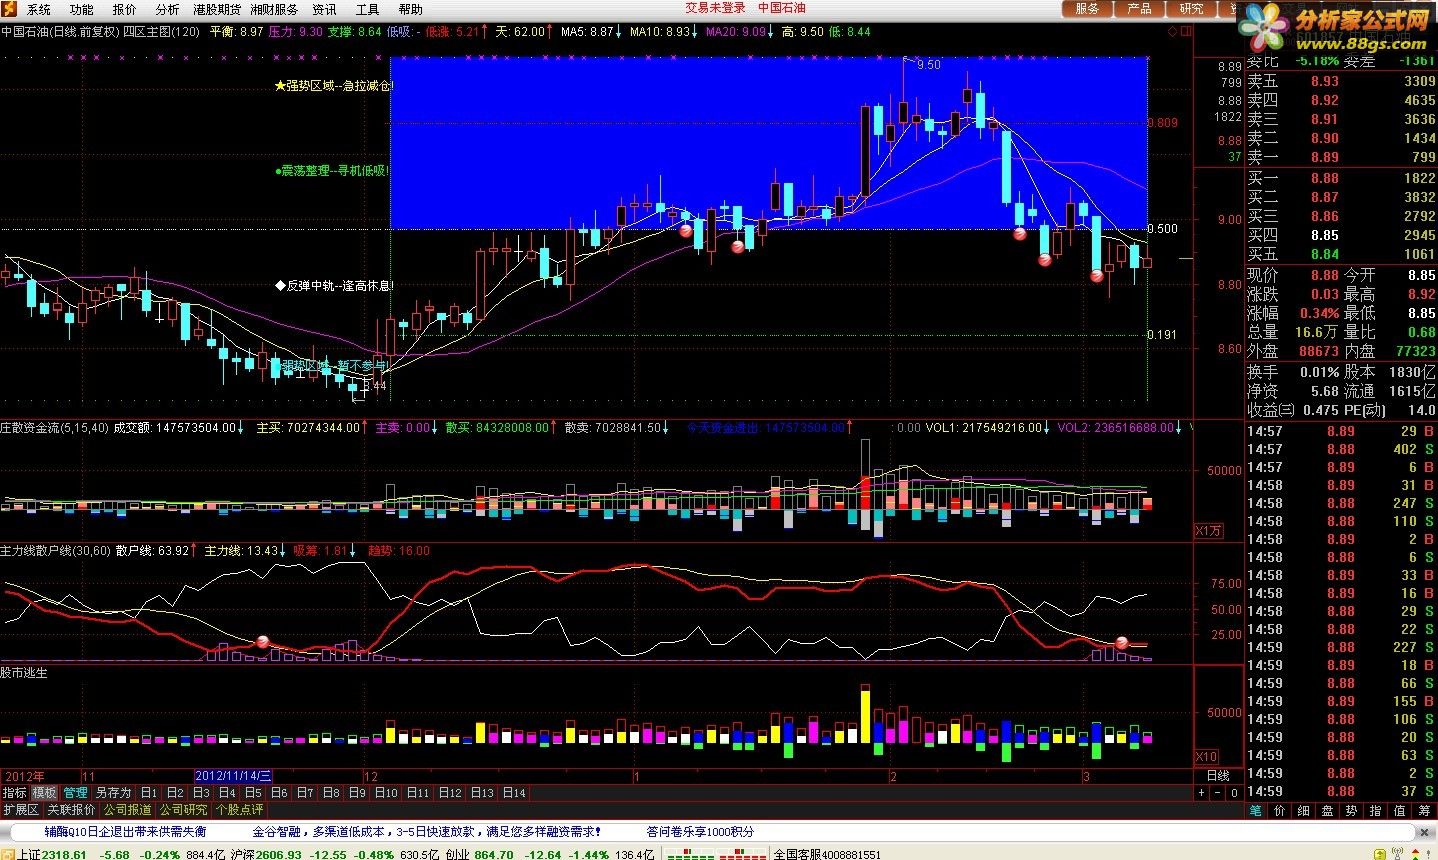
Task: Click the 庄散资金流(5,15,40) indicator title
Action: pyautogui.click(x=54, y=428)
